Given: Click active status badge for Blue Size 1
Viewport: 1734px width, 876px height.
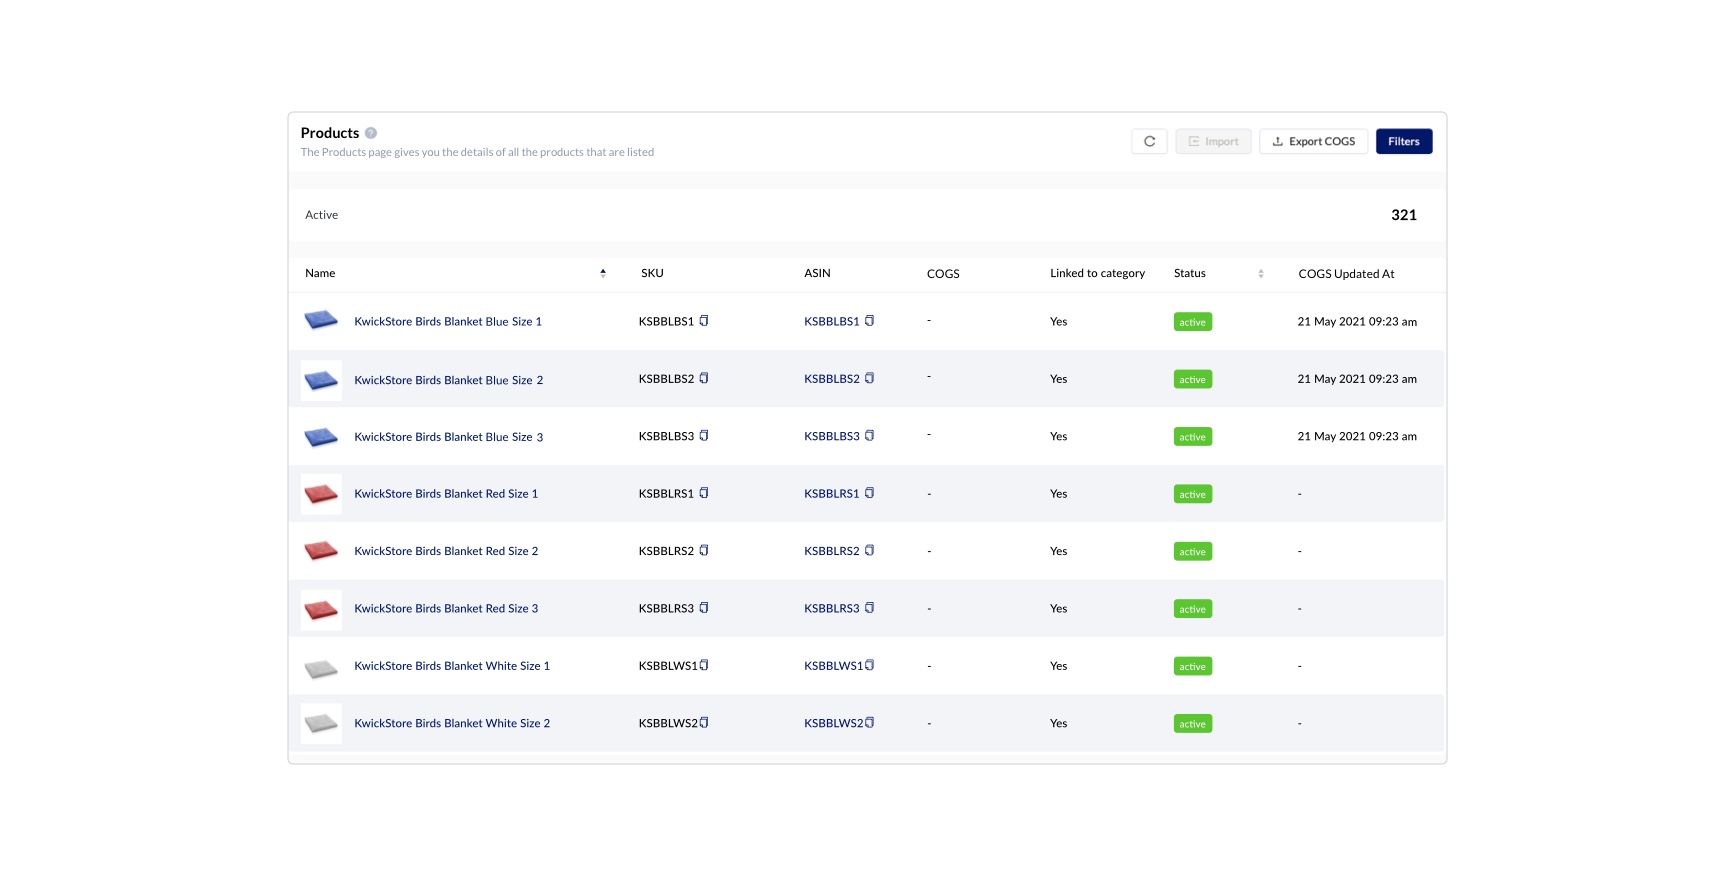Looking at the screenshot, I should [1193, 322].
